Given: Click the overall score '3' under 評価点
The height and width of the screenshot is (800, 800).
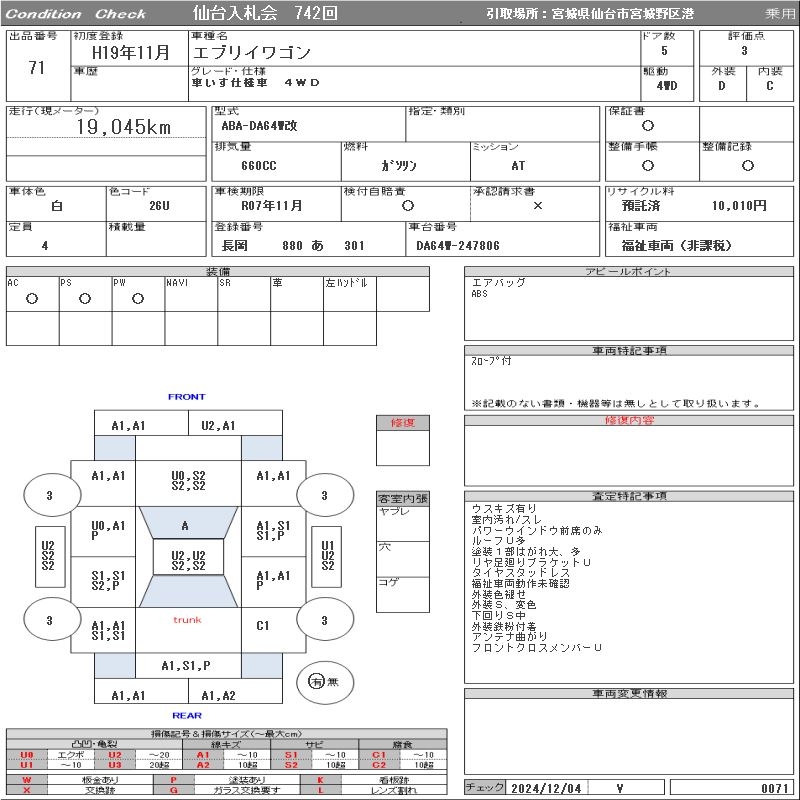Looking at the screenshot, I should click(x=744, y=51).
